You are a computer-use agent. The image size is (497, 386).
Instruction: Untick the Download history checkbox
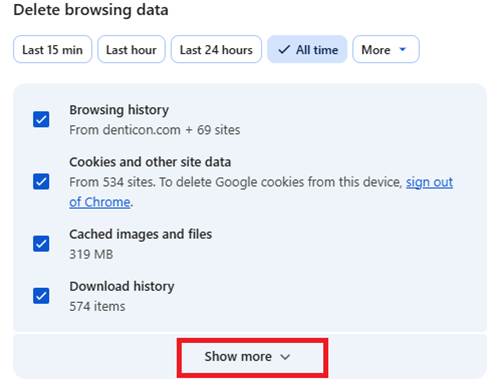click(x=41, y=296)
